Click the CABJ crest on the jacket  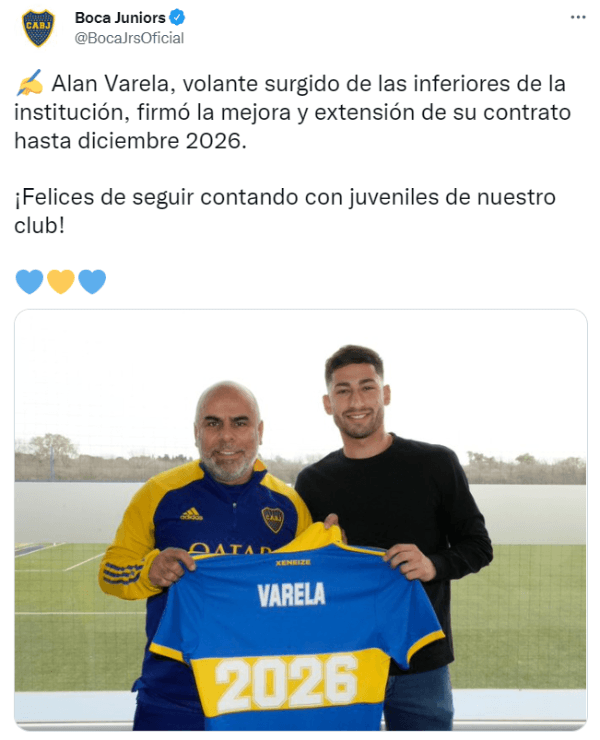tap(272, 520)
